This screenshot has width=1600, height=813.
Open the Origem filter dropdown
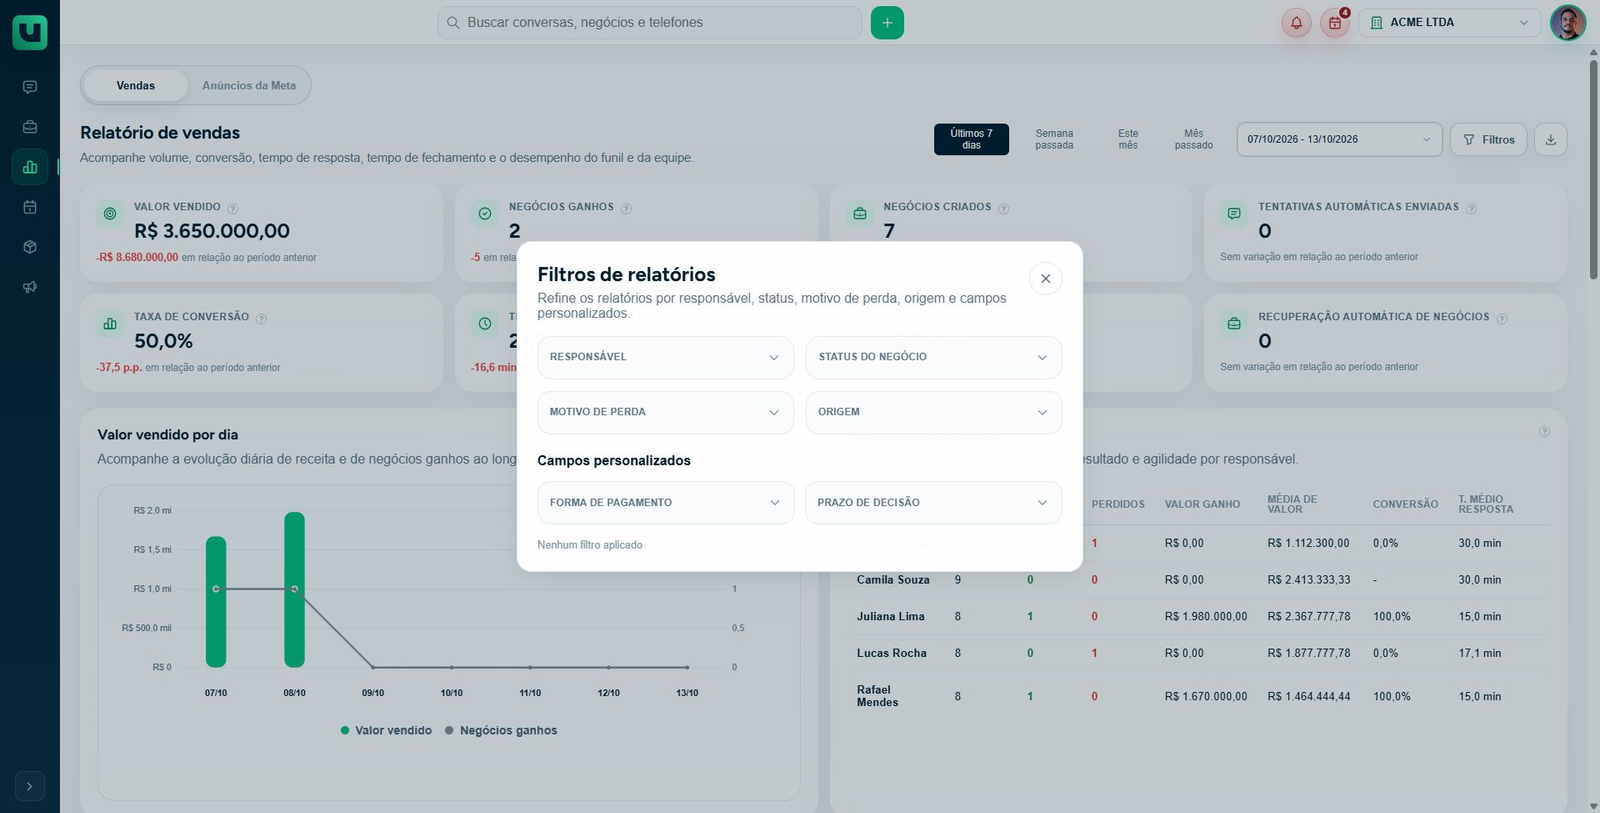pos(934,412)
